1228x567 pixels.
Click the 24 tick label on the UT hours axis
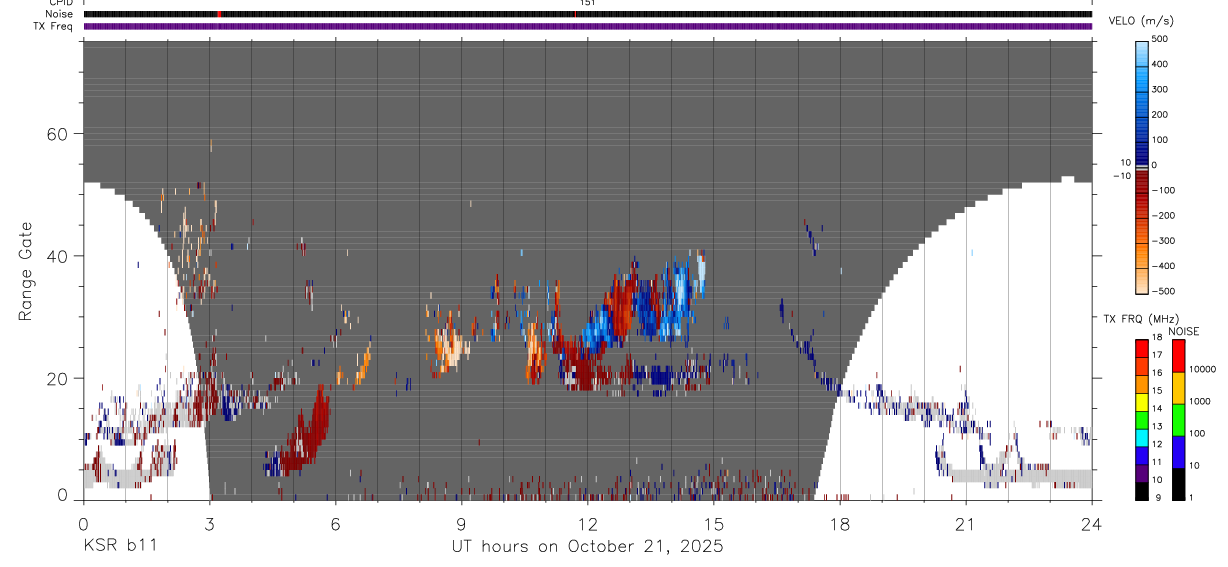tap(1091, 524)
